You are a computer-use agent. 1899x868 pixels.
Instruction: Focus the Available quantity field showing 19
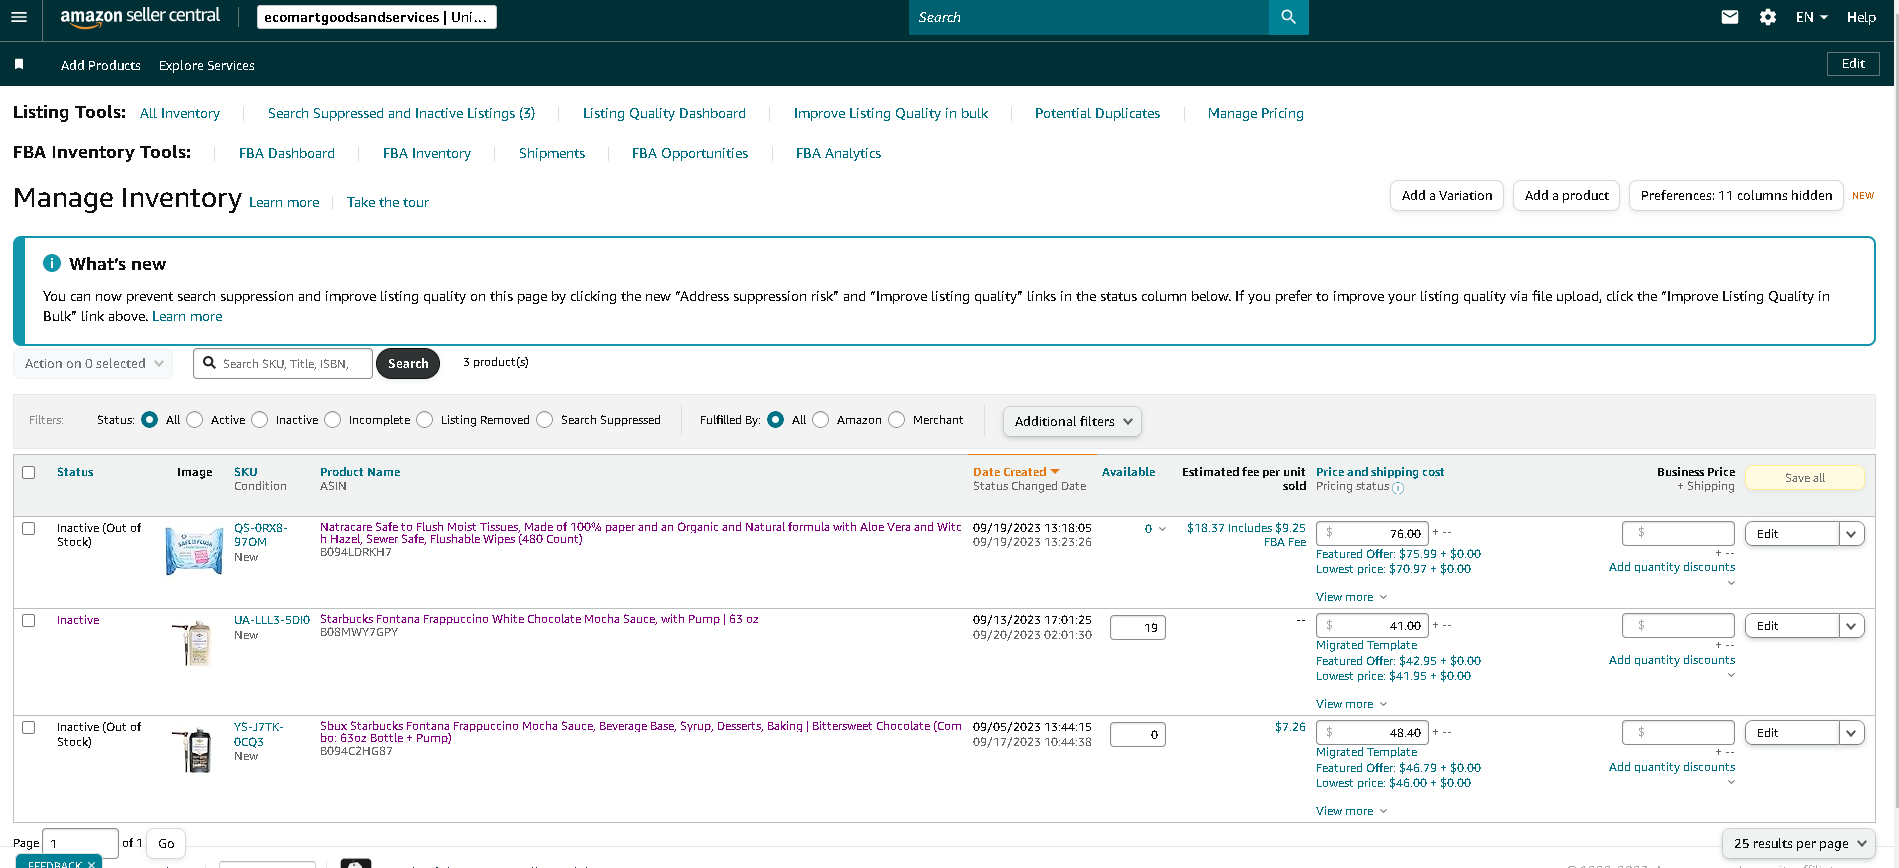coord(1138,628)
